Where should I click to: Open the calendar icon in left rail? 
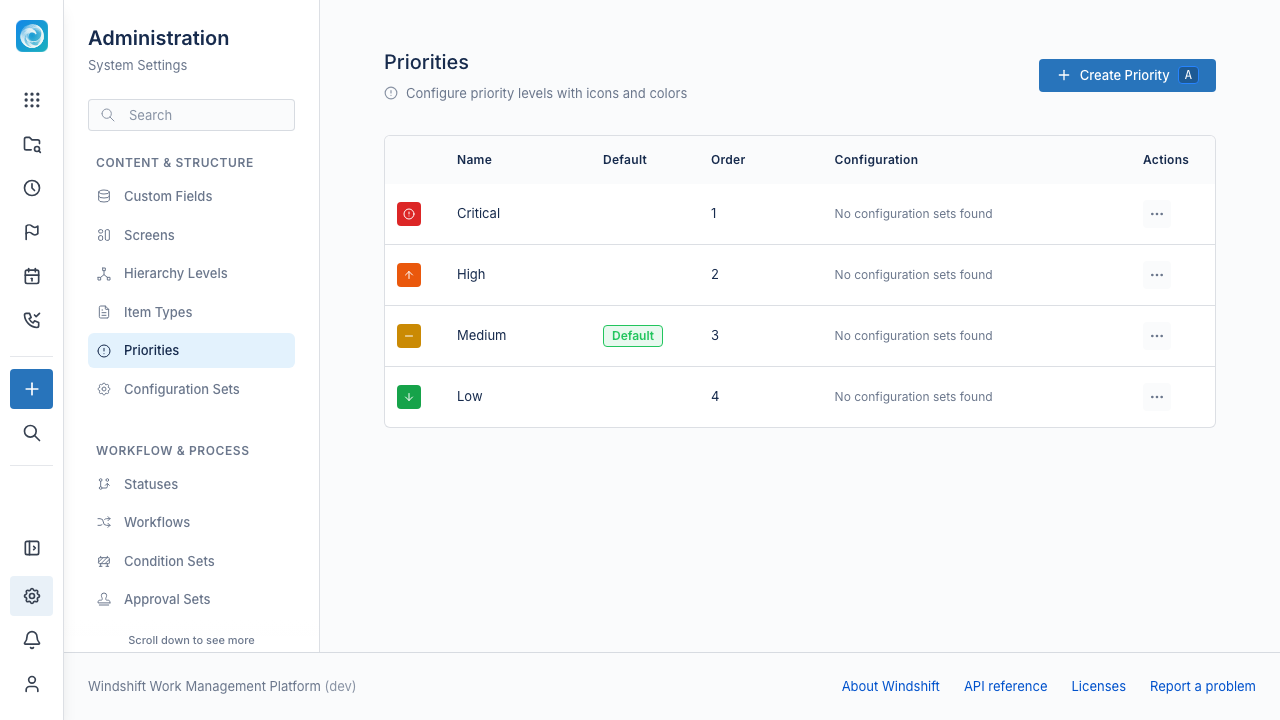pos(32,276)
